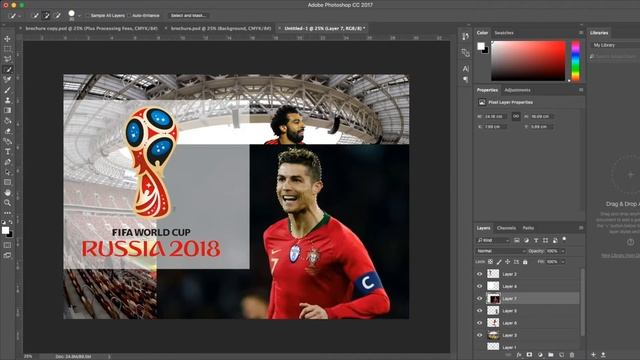Viewport: 640px width, 360px height.
Task: Toggle the Lock Transparent Pixels button
Action: (490, 262)
